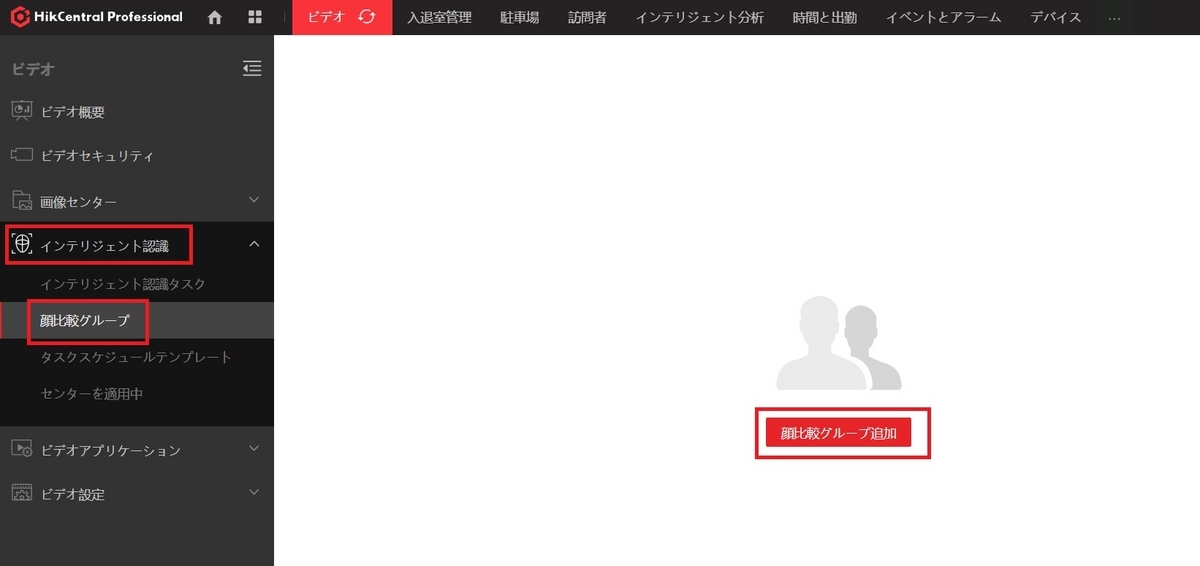The image size is (1200, 566).
Task: Open the イベントとアラーム tab
Action: pyautogui.click(x=943, y=17)
